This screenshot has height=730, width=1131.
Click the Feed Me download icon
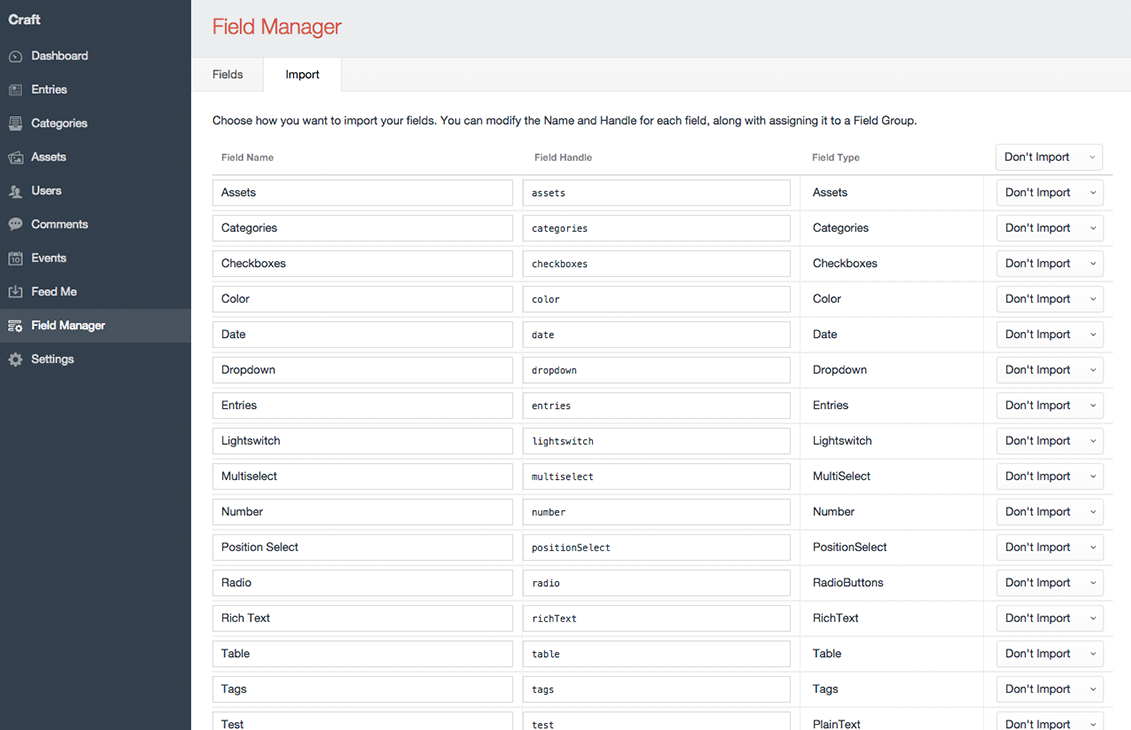pos(15,292)
